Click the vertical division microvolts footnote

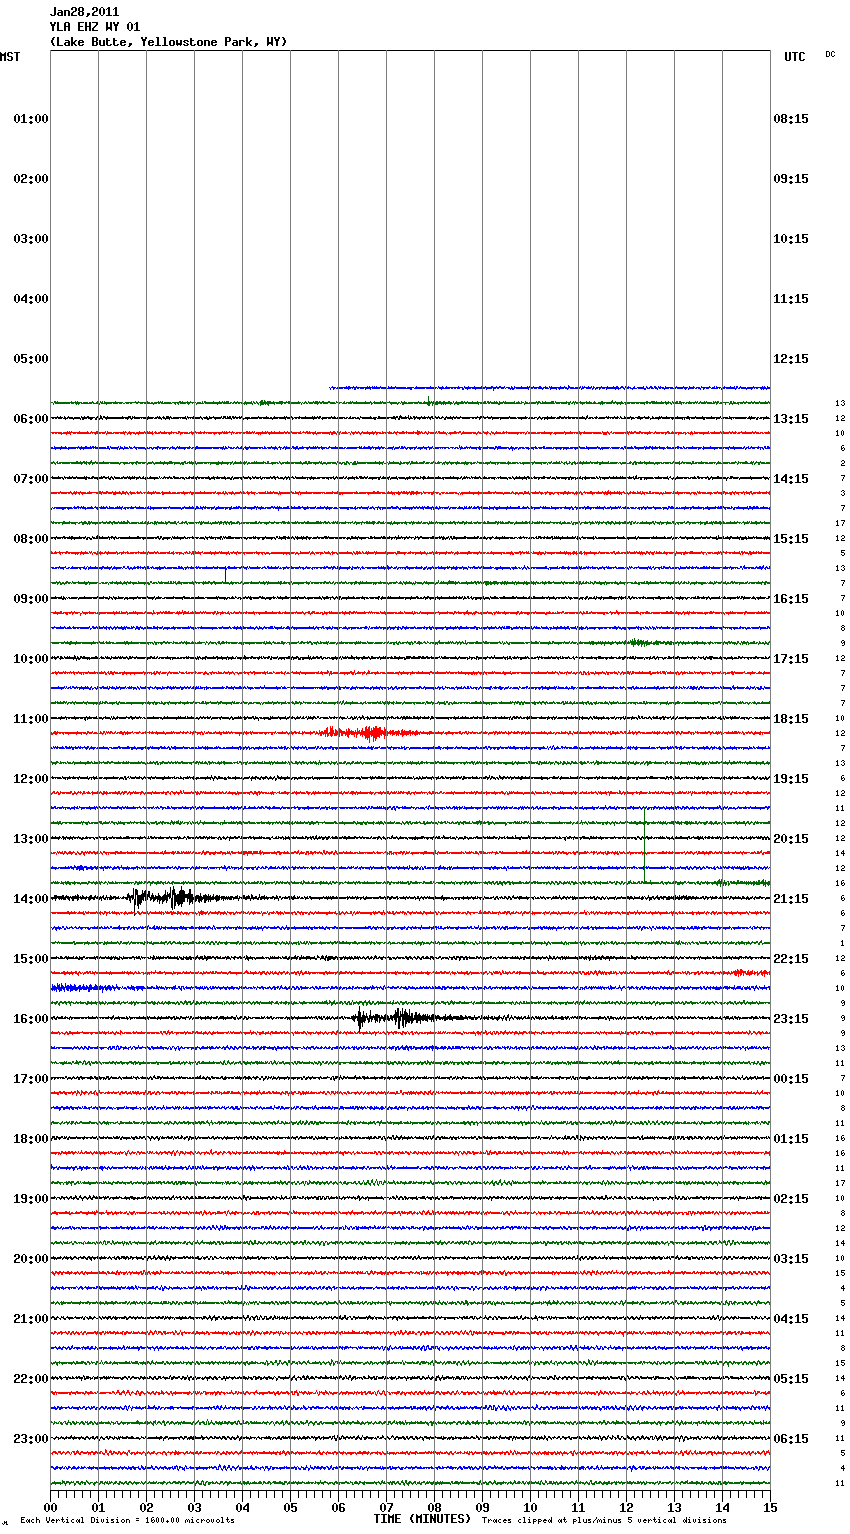pos(127,1521)
